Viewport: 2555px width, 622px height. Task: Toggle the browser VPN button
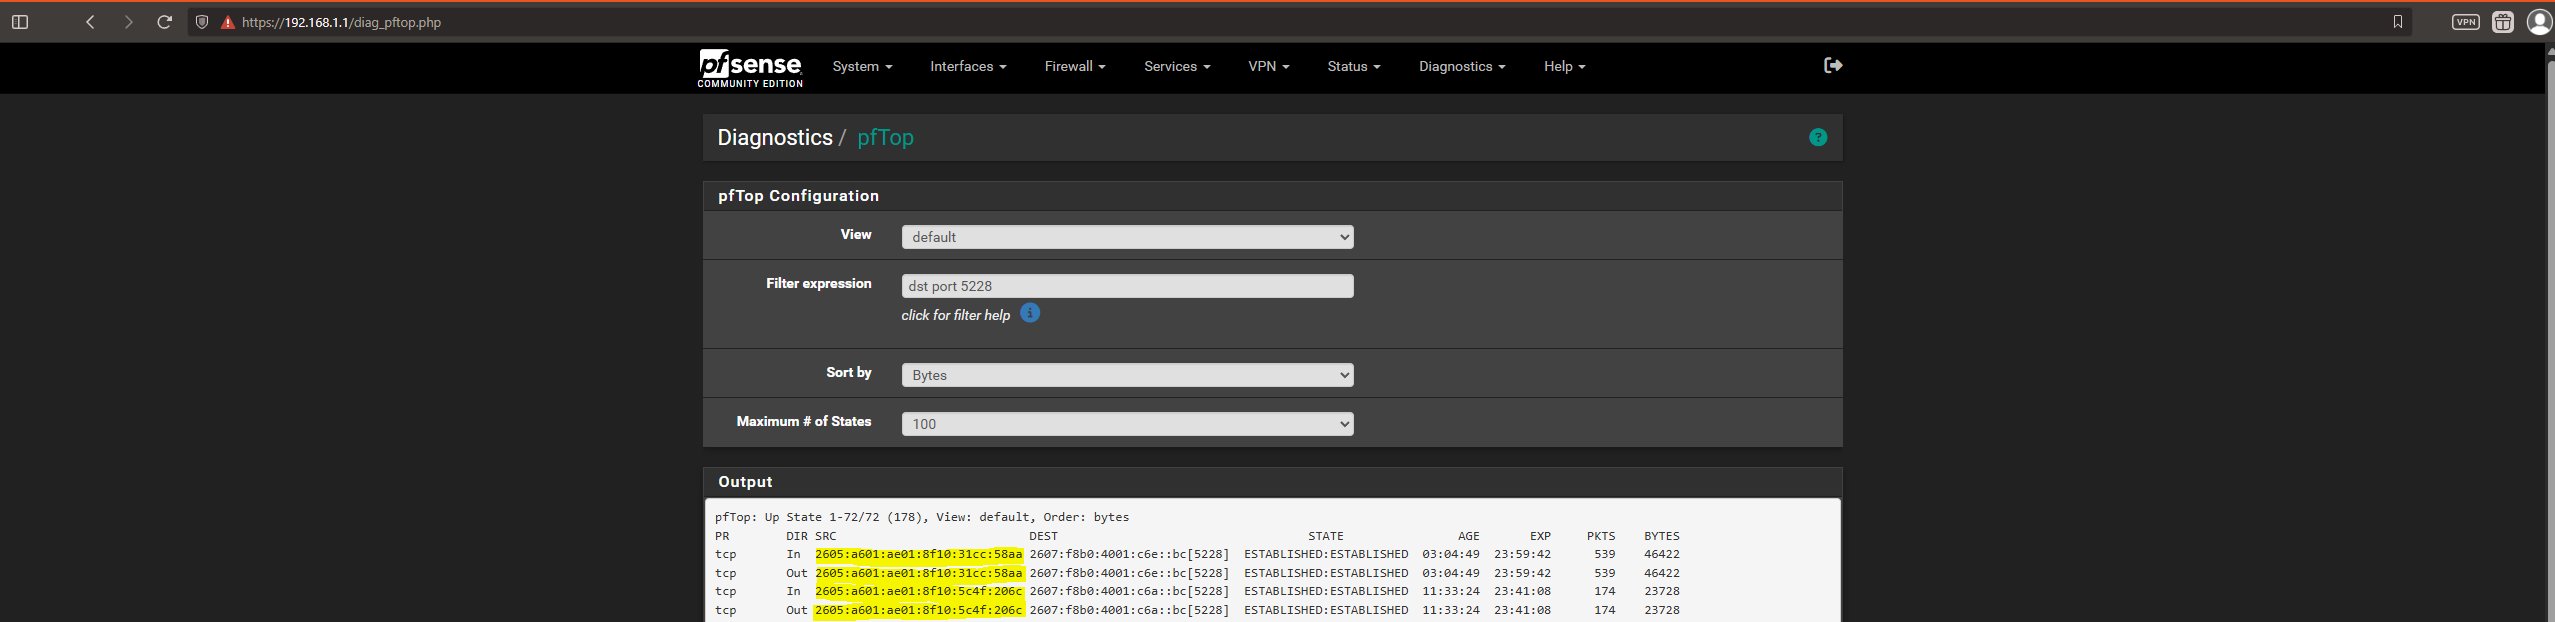(x=2465, y=22)
